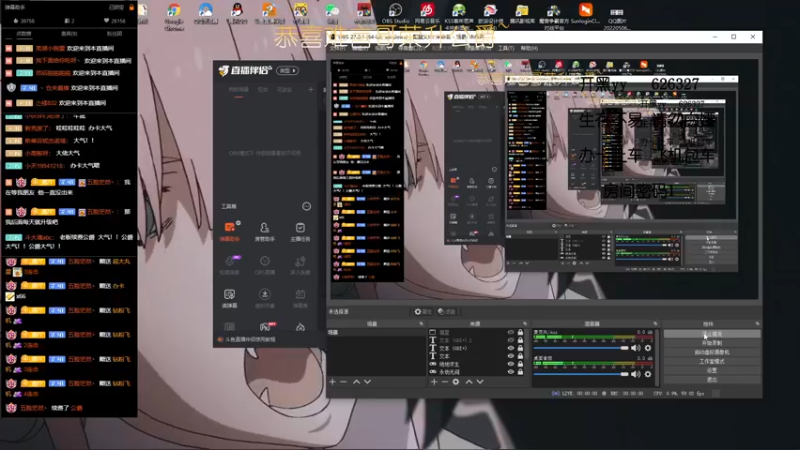Open the OBS Studio desktop shortcut
800x450 pixels.
(395, 14)
